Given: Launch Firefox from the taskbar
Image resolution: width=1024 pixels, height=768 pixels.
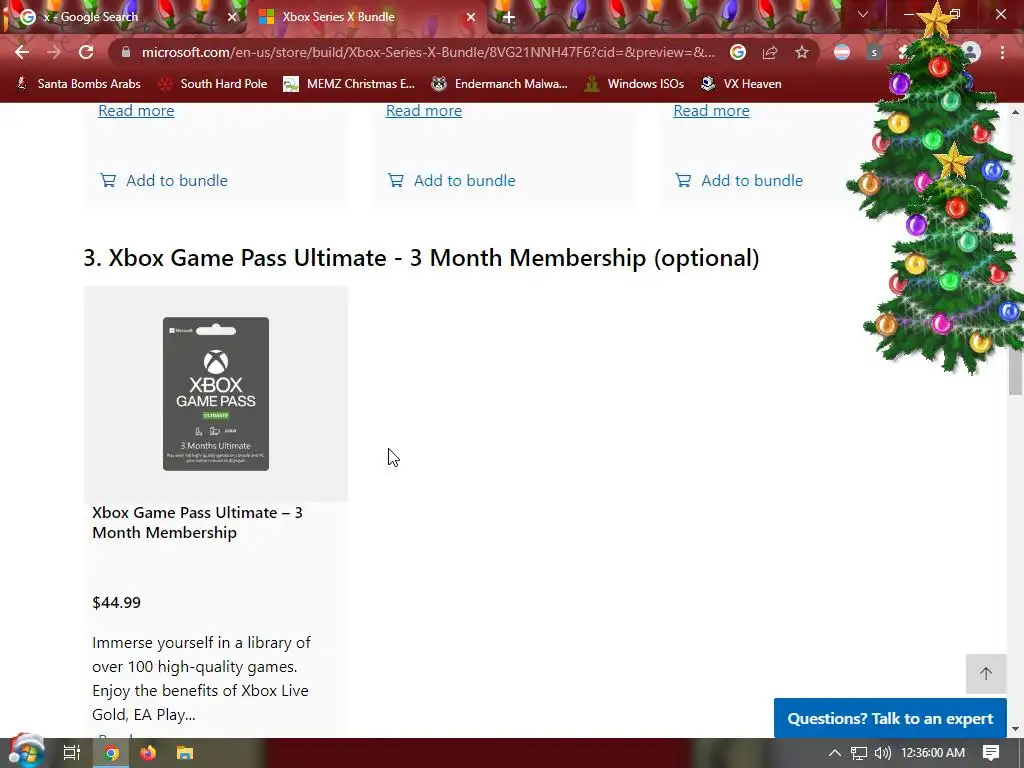Looking at the screenshot, I should pos(148,753).
